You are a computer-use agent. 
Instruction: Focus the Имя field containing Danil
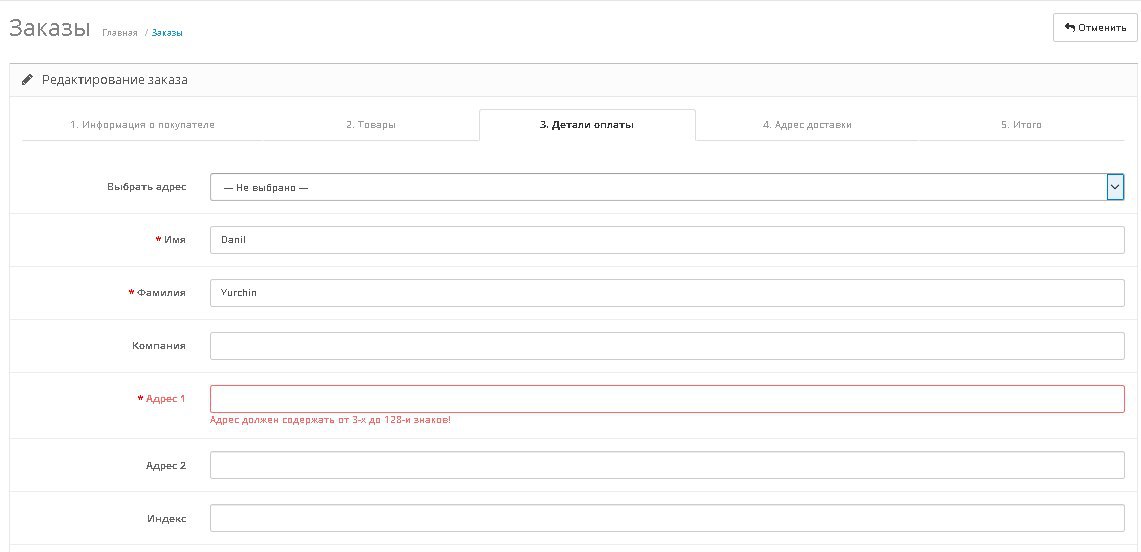tap(667, 240)
